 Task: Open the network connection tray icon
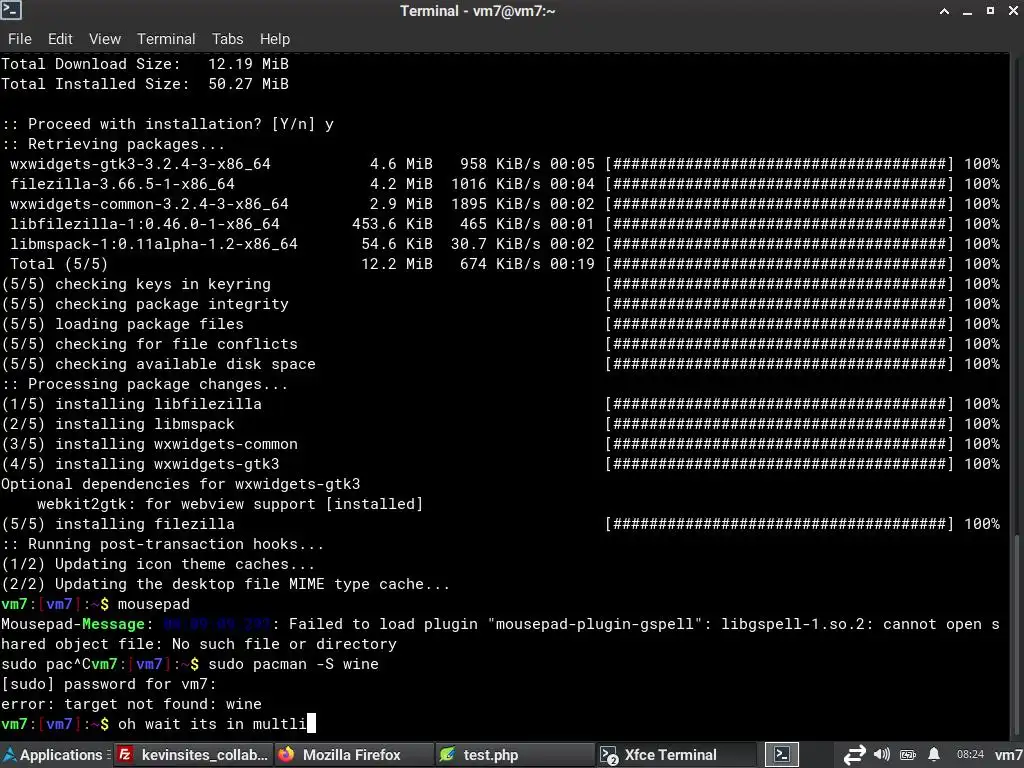854,755
